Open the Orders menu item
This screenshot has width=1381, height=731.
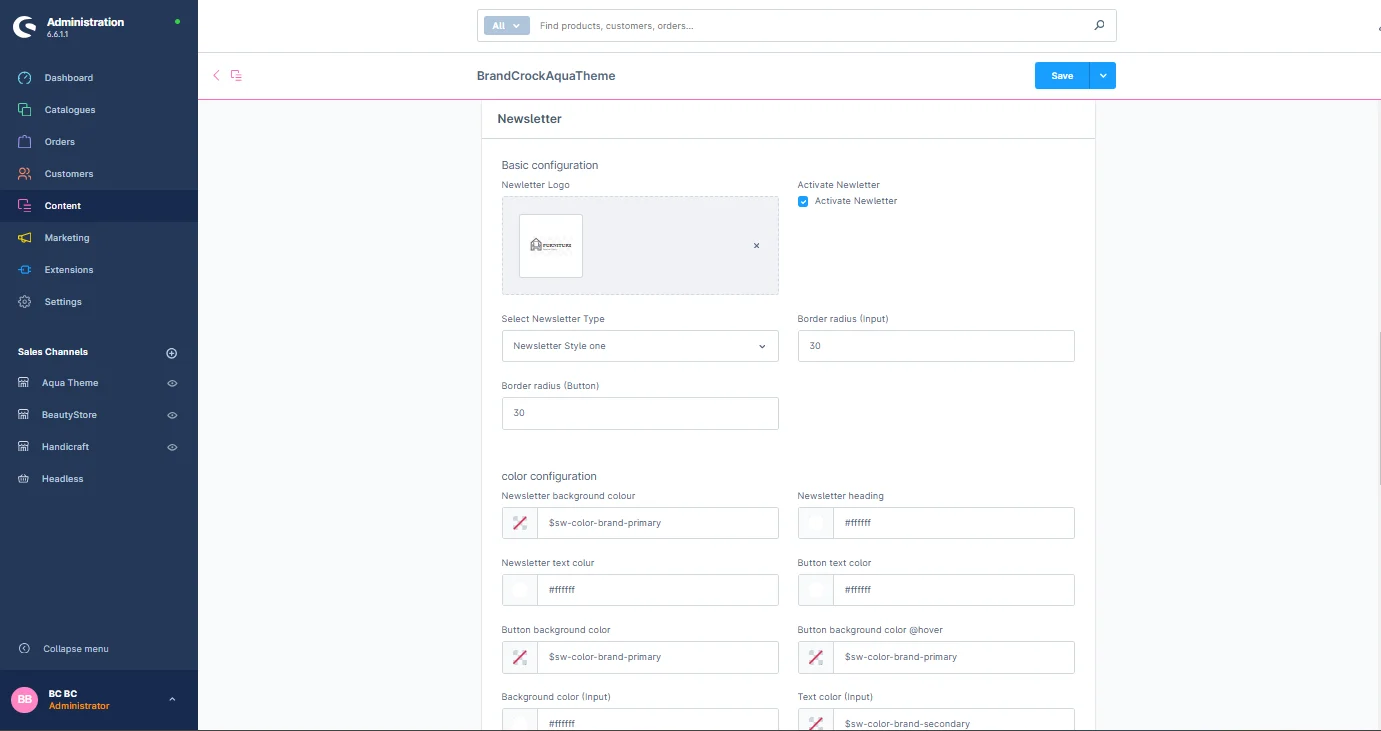pos(59,142)
